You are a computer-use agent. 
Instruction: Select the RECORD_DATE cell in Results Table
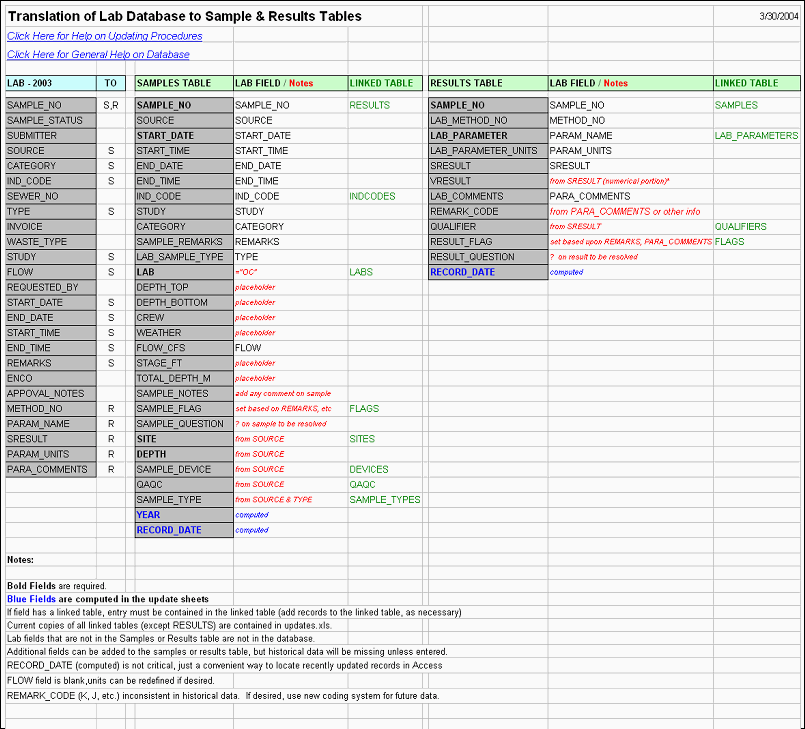488,272
